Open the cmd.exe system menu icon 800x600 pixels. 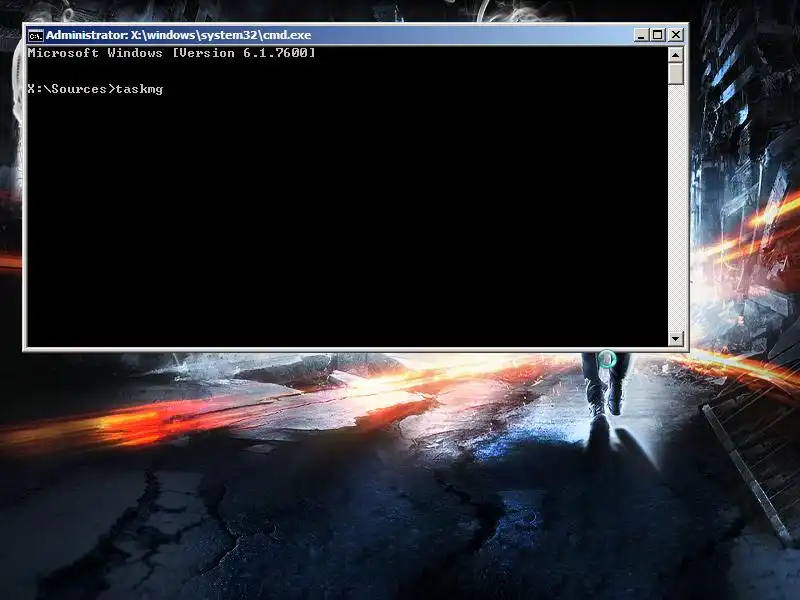(36, 36)
